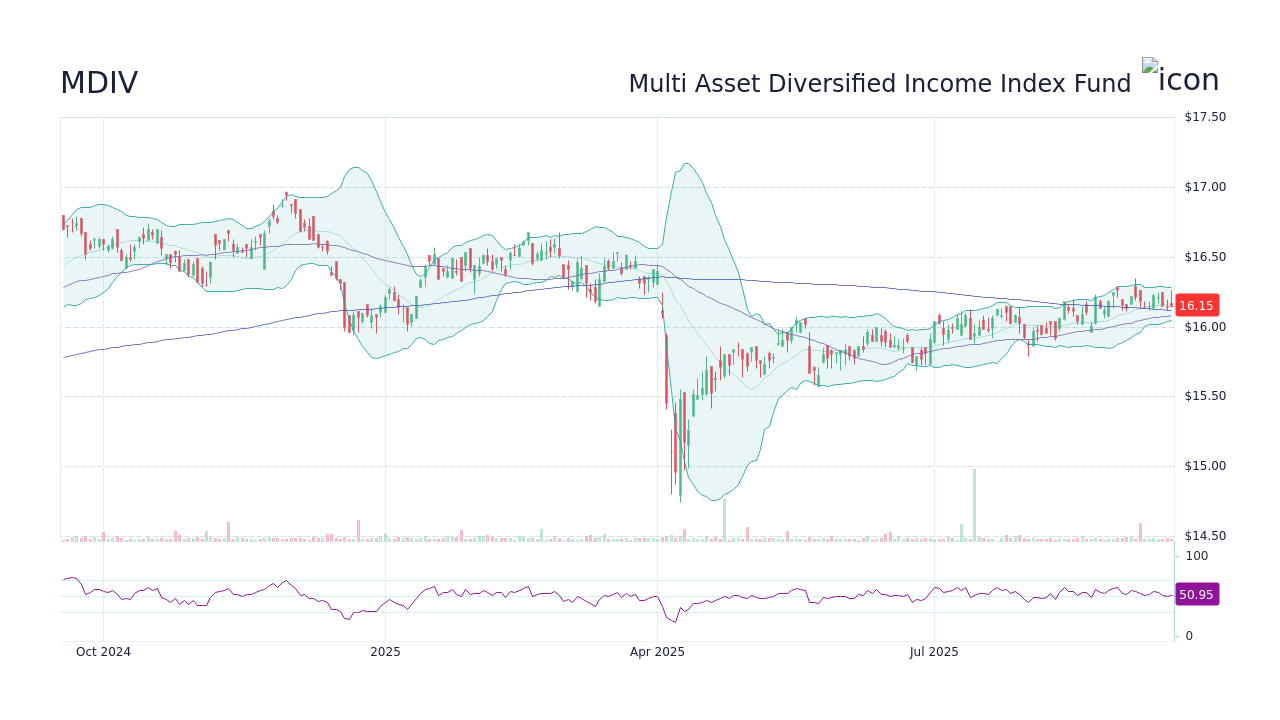This screenshot has height=720, width=1280.
Task: Click the $16.00 price axis label
Action: click(1205, 327)
